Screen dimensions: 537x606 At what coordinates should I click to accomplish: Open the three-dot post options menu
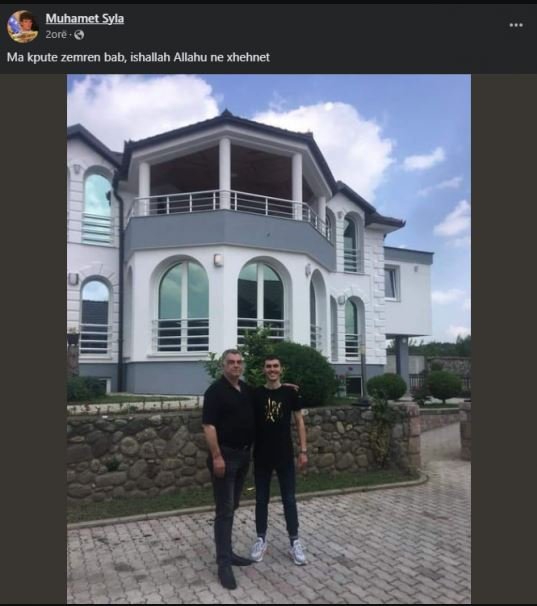(x=516, y=25)
